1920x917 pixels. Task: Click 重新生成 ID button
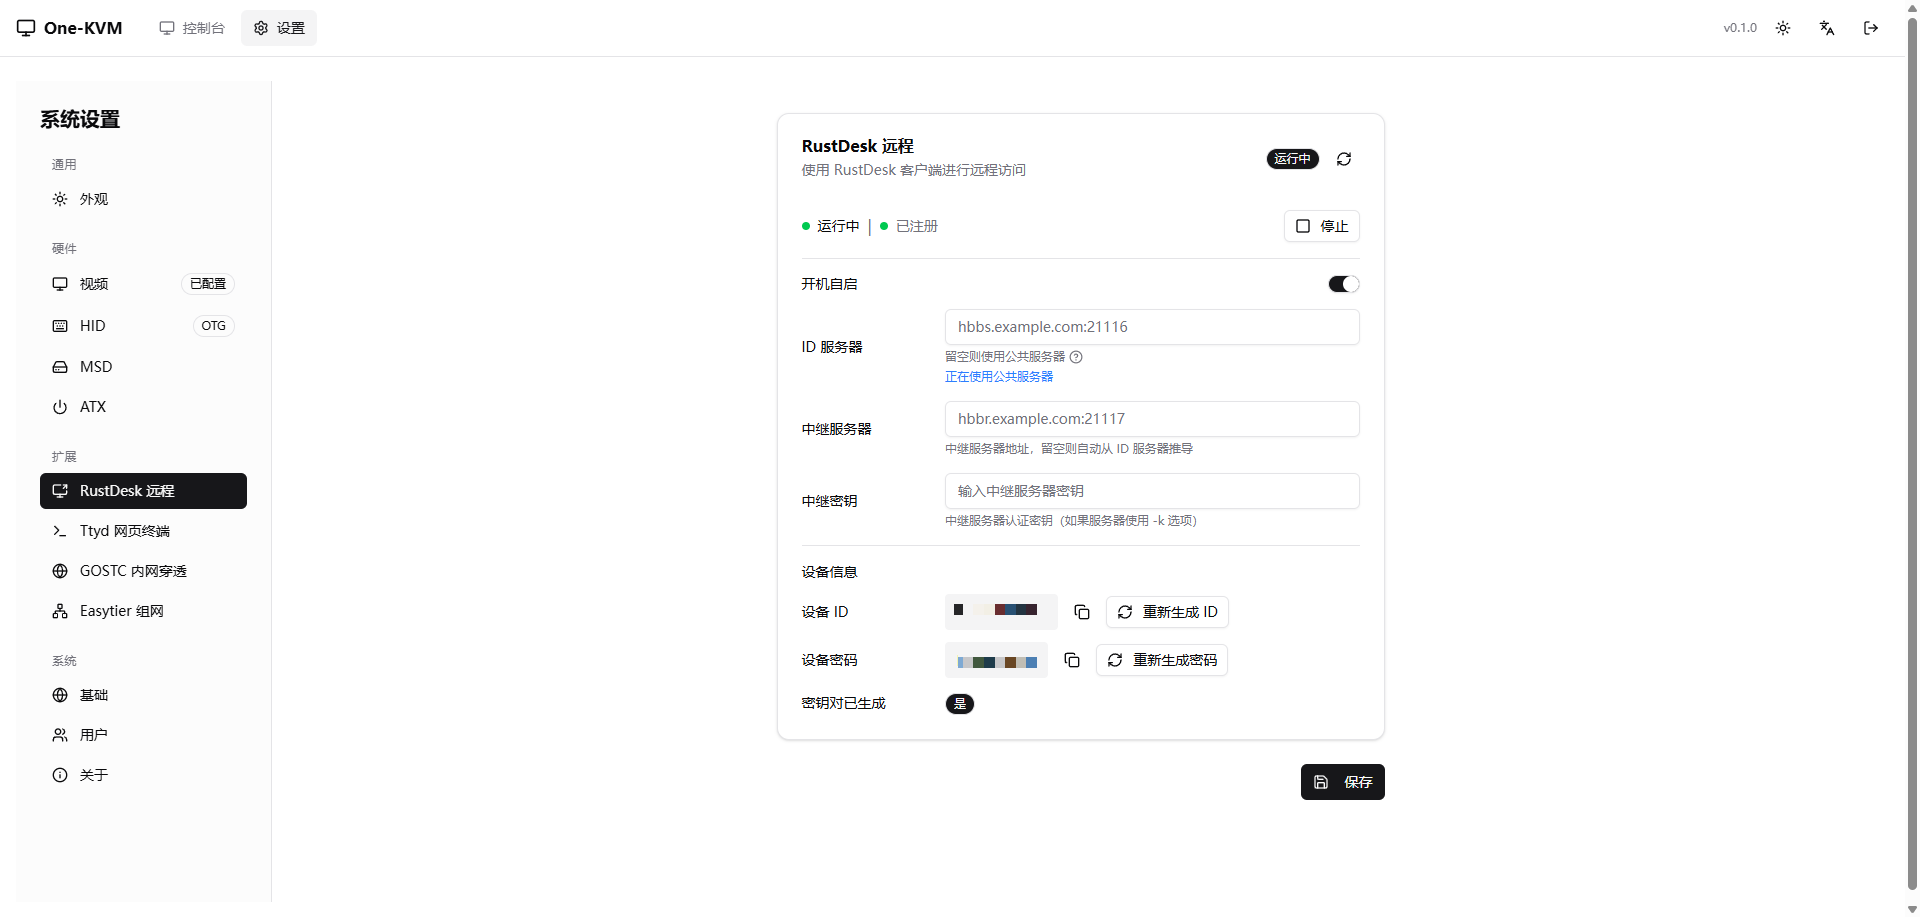(x=1167, y=612)
